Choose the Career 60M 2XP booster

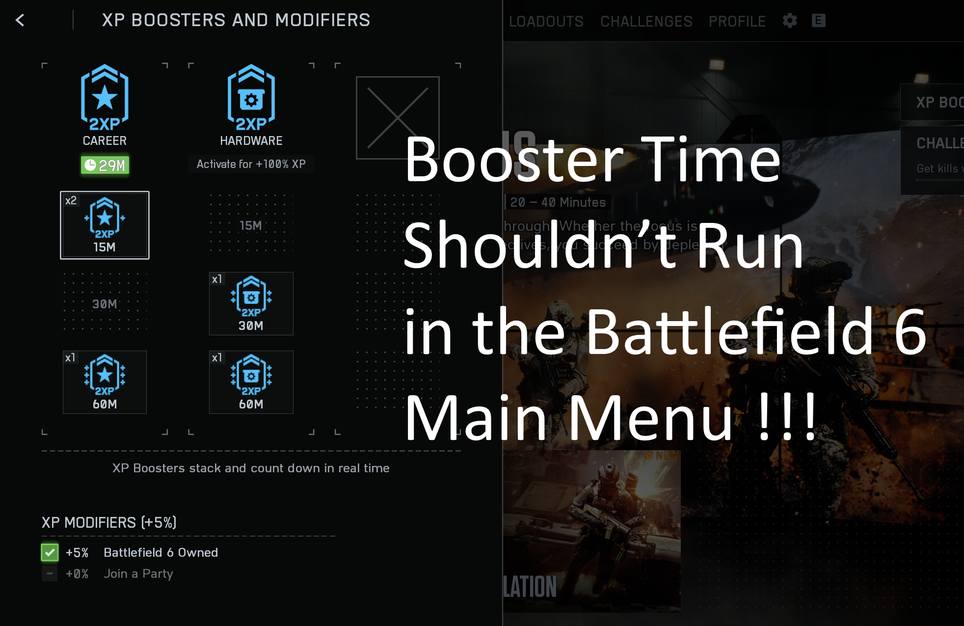tap(105, 382)
